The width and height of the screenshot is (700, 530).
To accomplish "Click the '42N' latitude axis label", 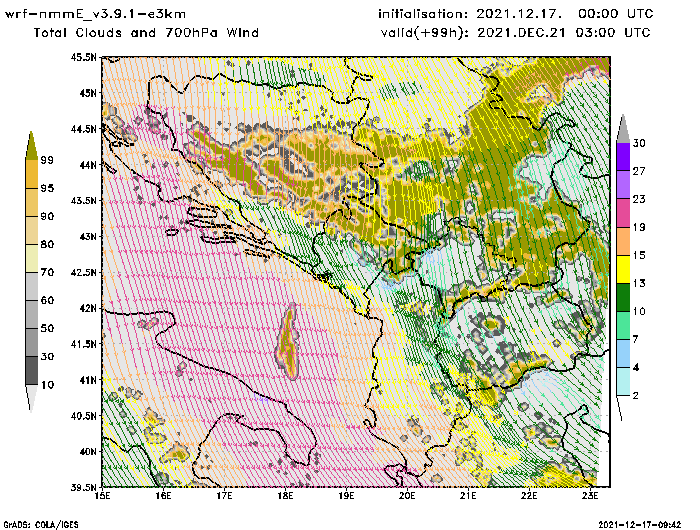I will (88, 308).
